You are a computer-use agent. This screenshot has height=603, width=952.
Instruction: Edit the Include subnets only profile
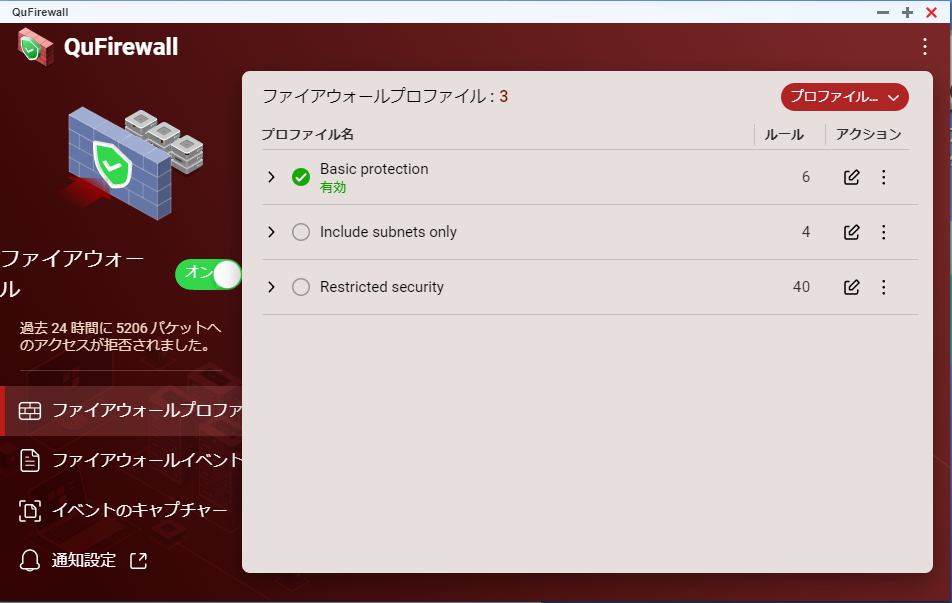point(851,232)
